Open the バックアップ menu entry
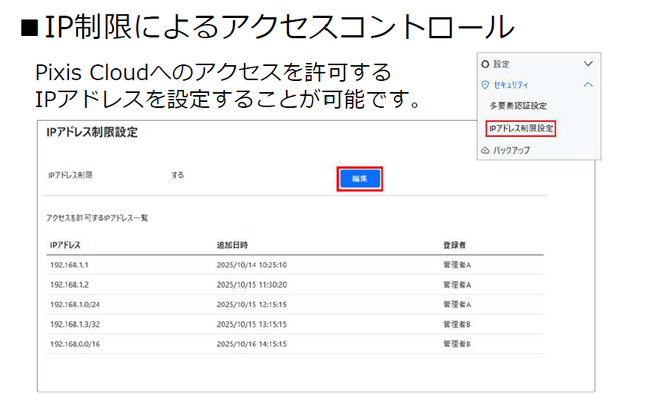 [x=510, y=150]
